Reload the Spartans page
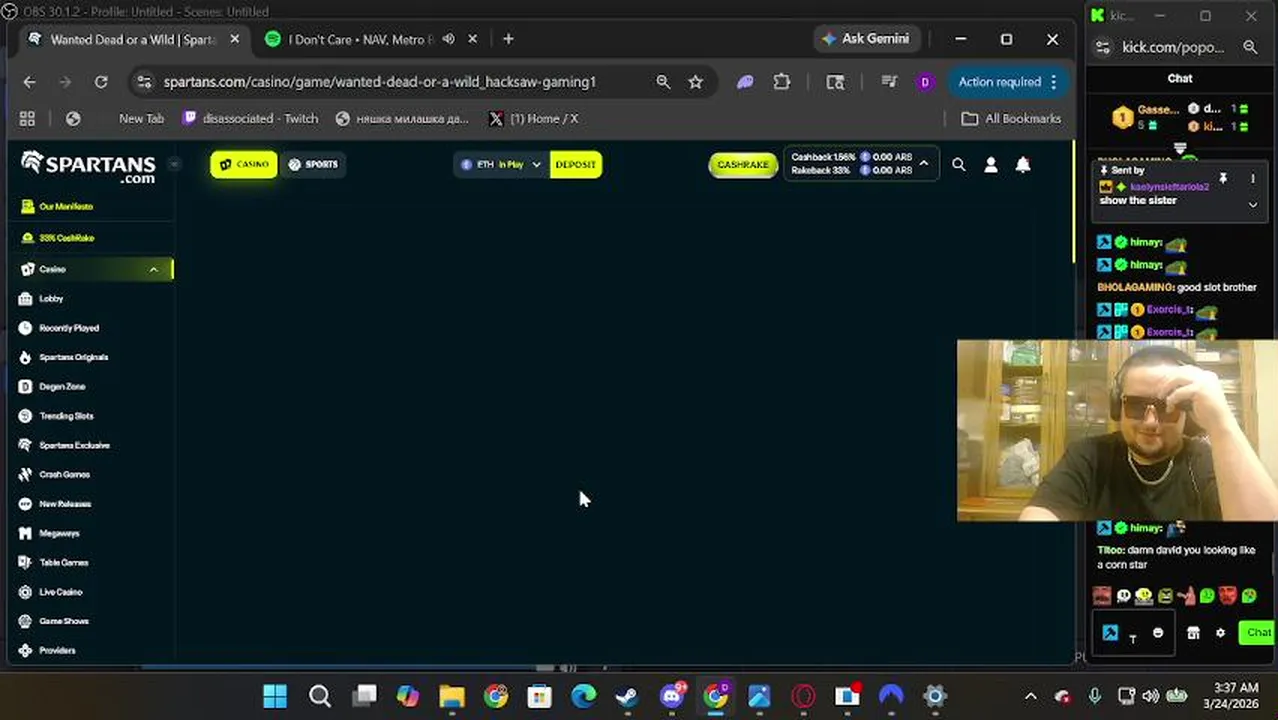 tap(101, 82)
